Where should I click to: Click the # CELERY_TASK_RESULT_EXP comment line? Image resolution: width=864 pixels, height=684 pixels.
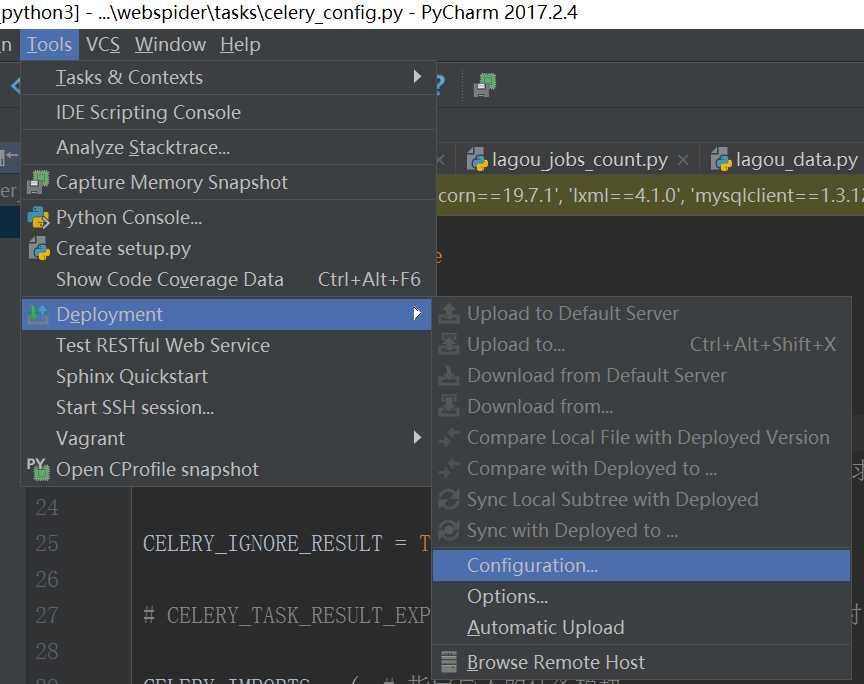287,615
